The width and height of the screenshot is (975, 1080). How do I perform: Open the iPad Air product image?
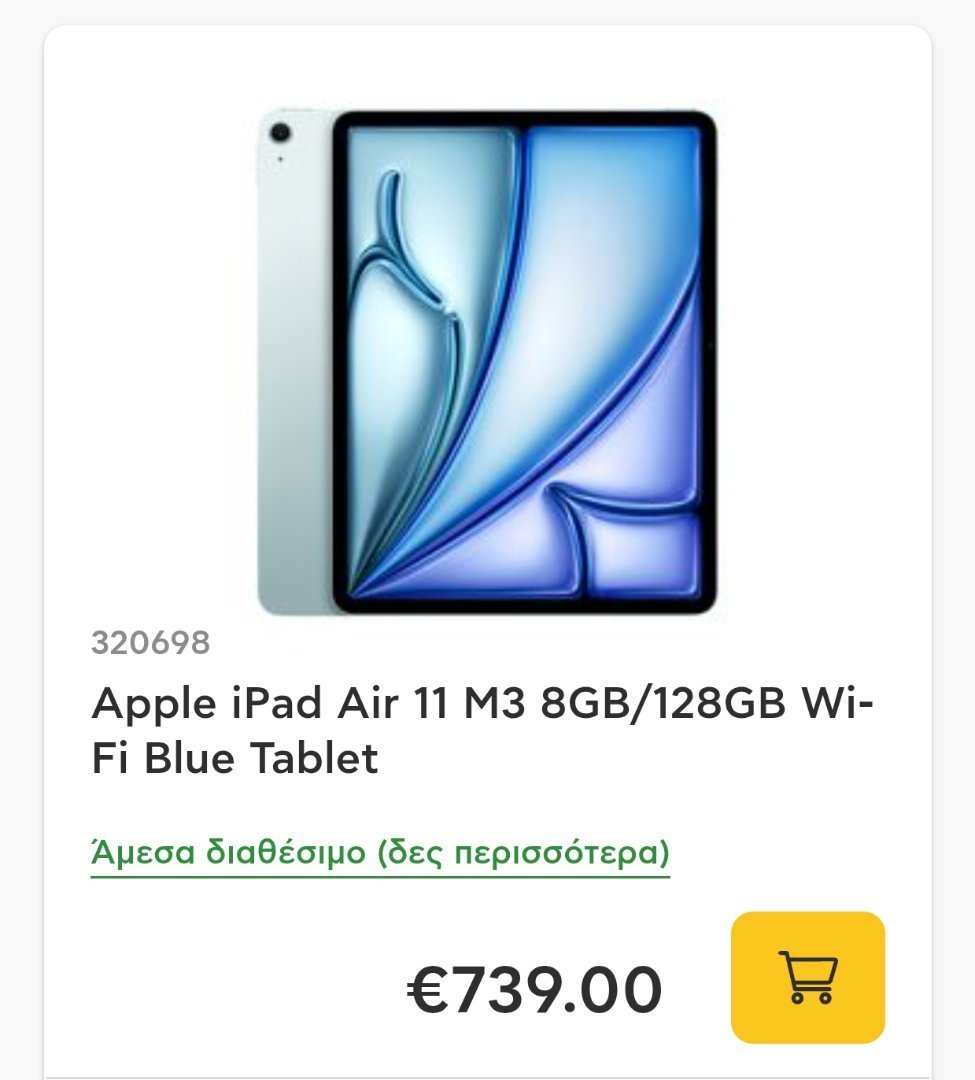pos(488,362)
